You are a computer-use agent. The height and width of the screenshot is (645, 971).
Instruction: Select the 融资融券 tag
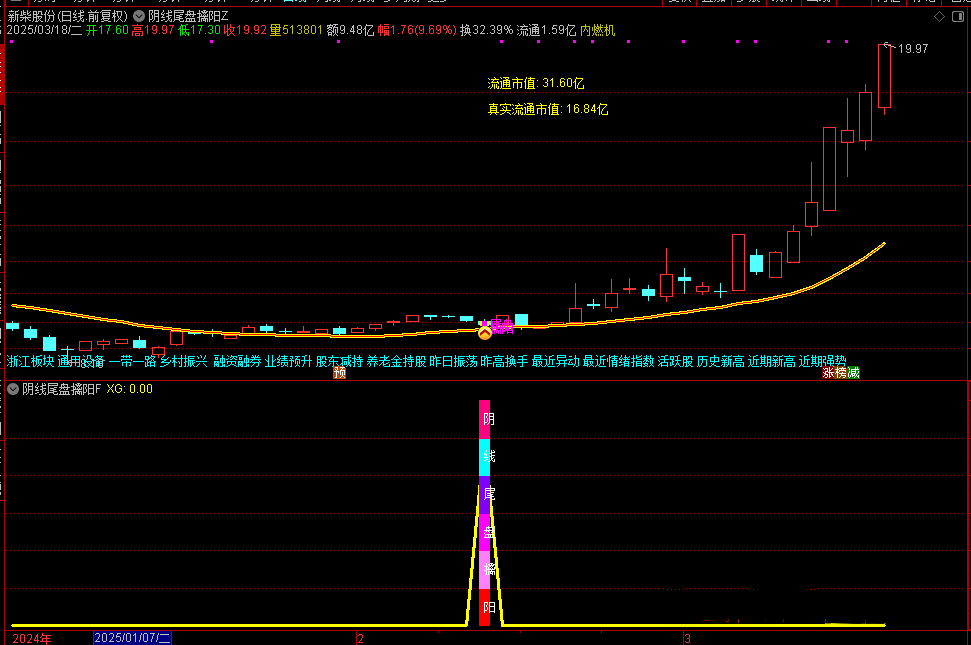[x=237, y=361]
